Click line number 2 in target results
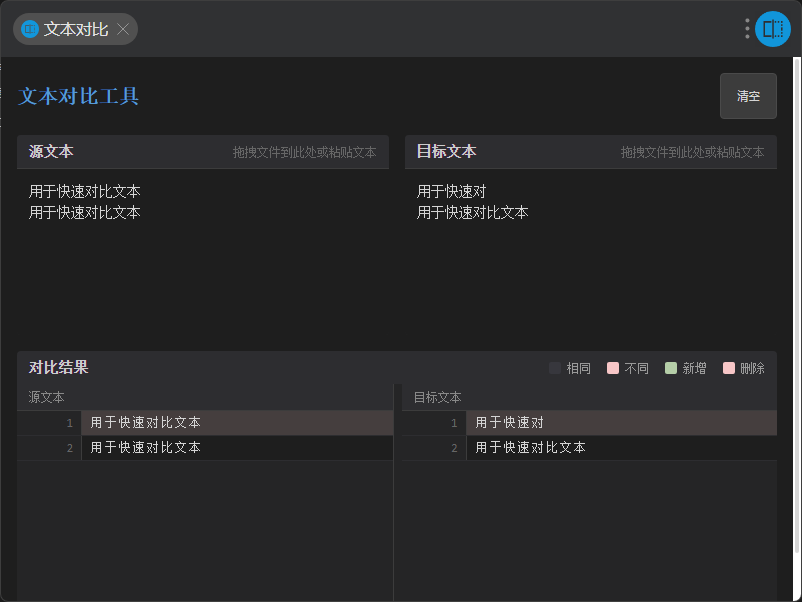 [x=454, y=448]
